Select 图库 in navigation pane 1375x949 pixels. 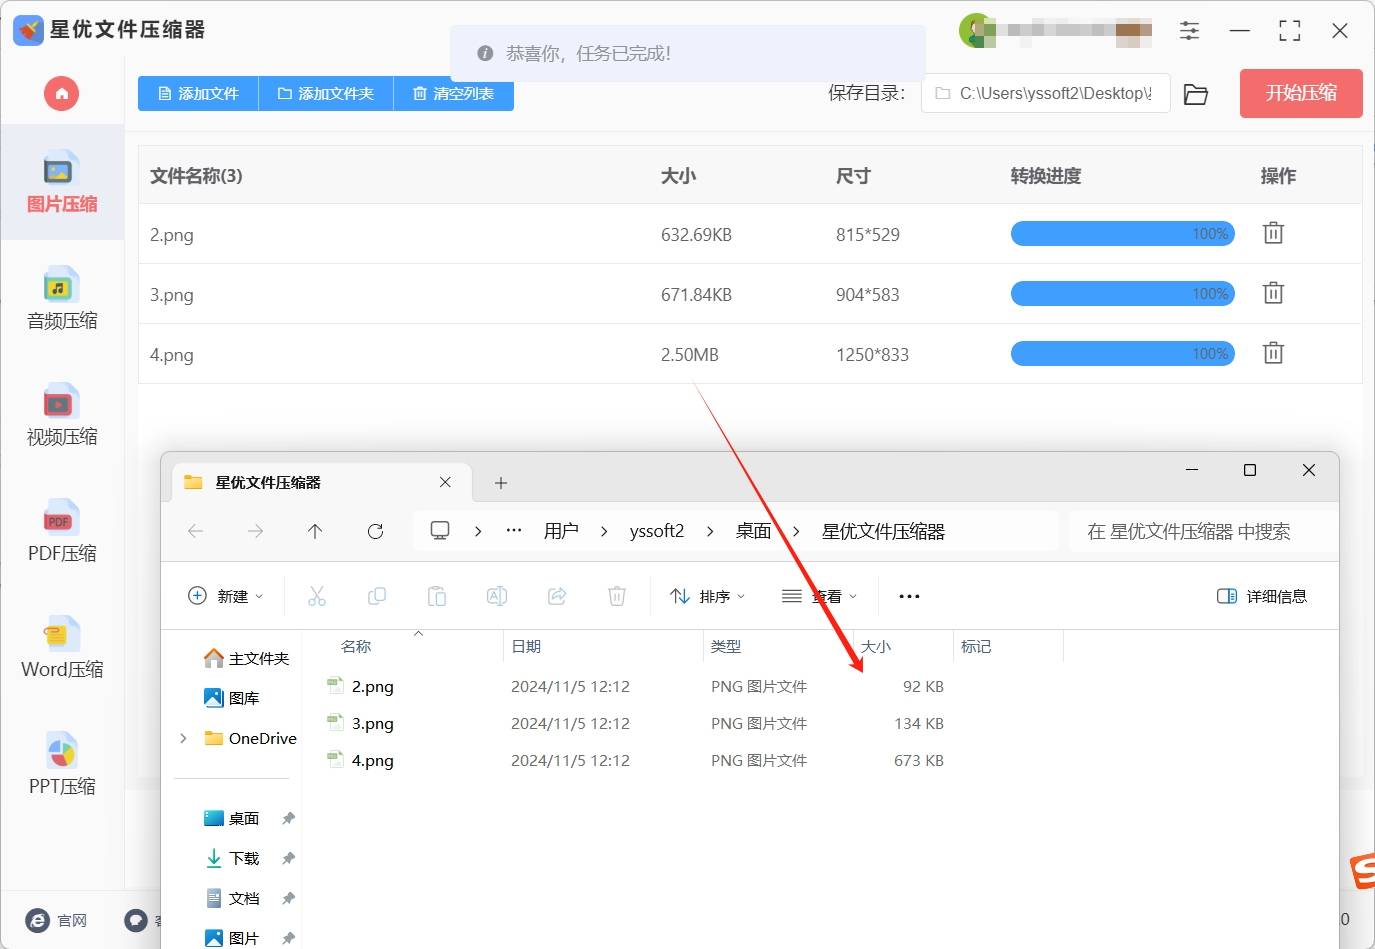click(232, 698)
